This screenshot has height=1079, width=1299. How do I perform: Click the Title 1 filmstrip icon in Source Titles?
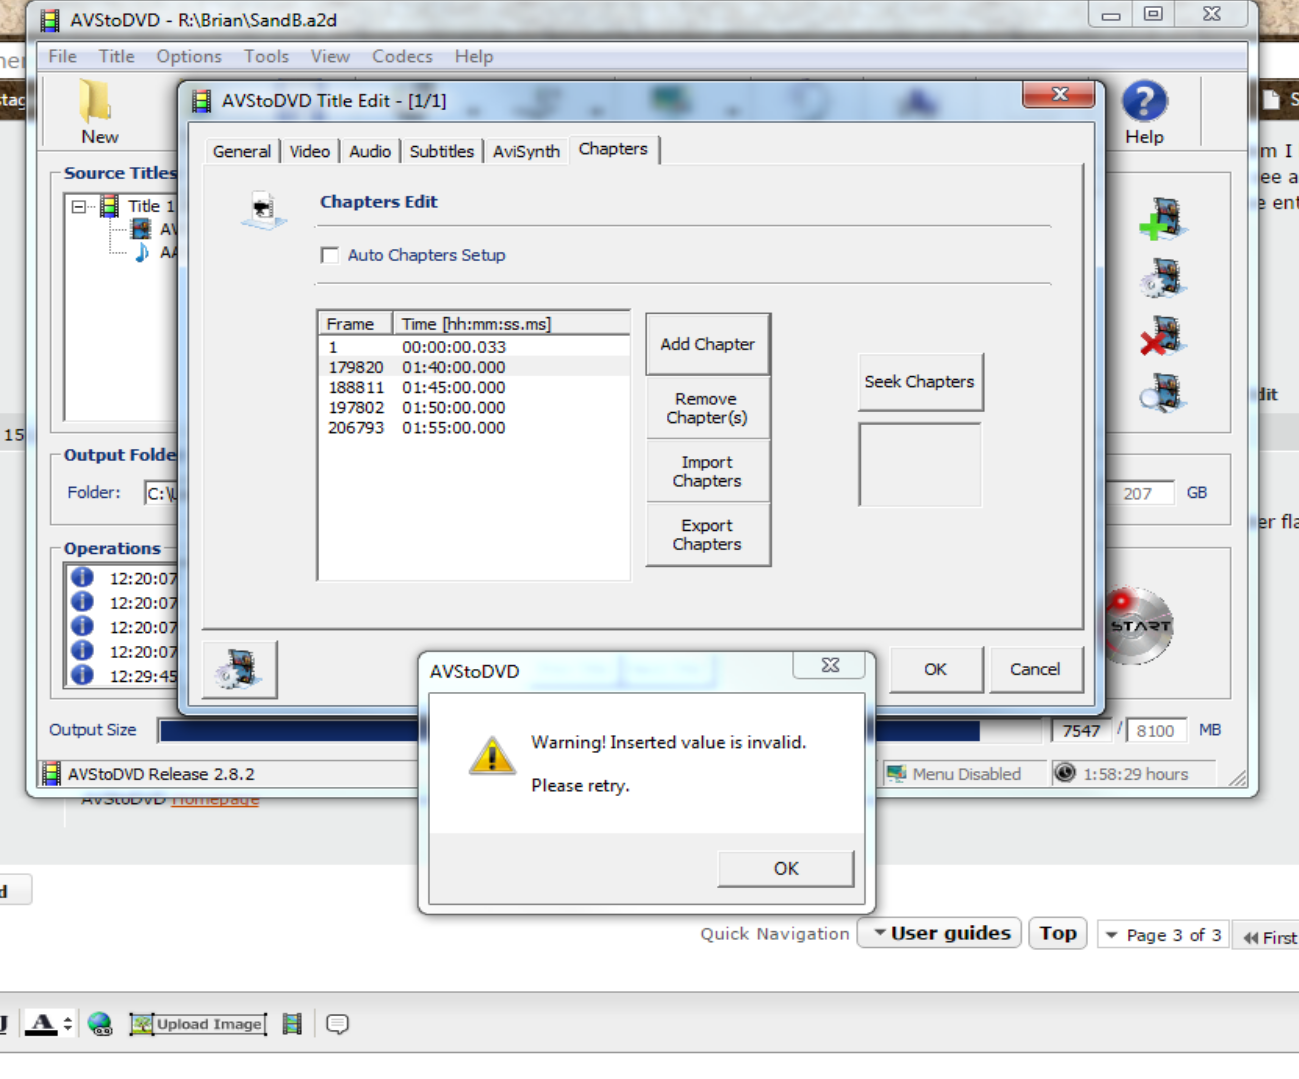pos(110,207)
